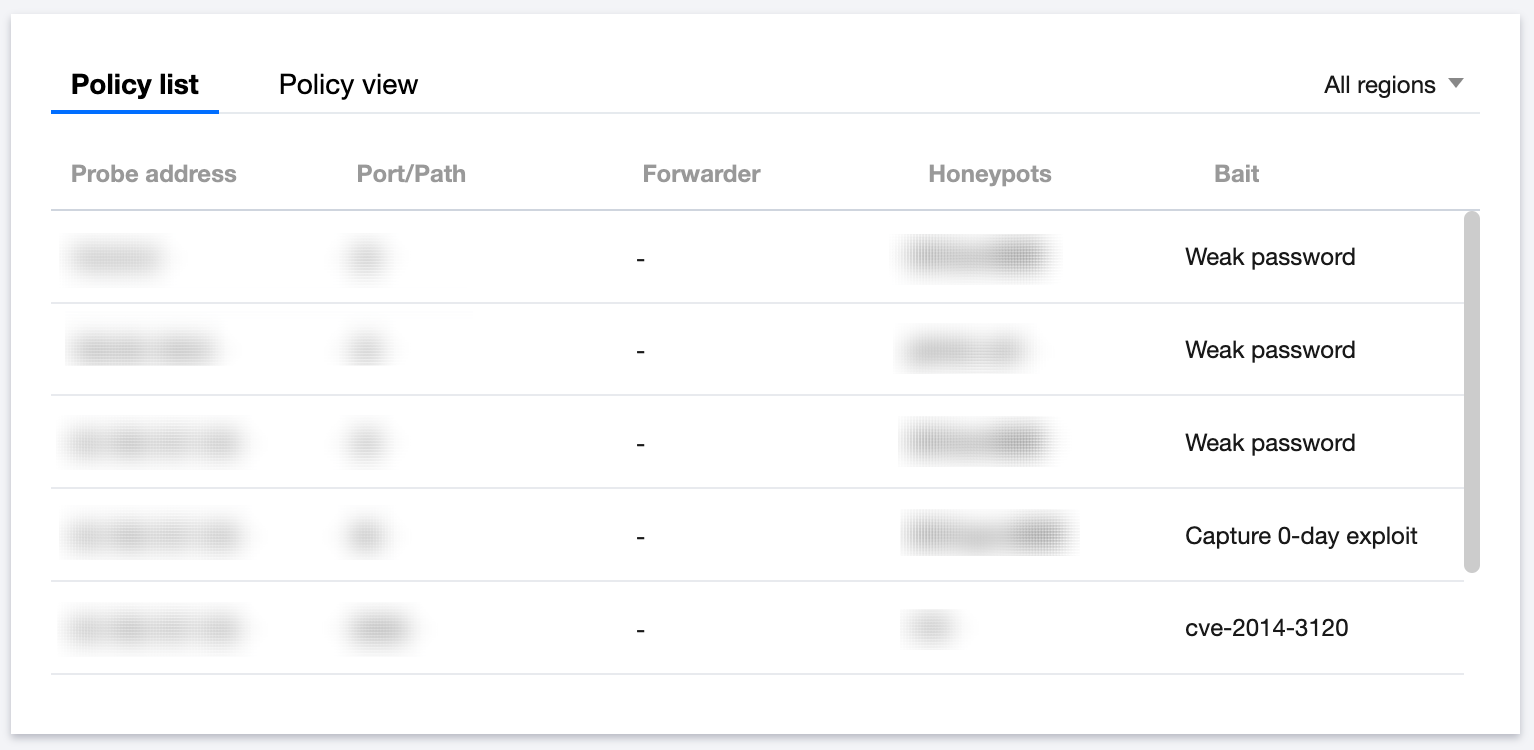Click the Bait column header
1534x750 pixels.
pos(1236,174)
